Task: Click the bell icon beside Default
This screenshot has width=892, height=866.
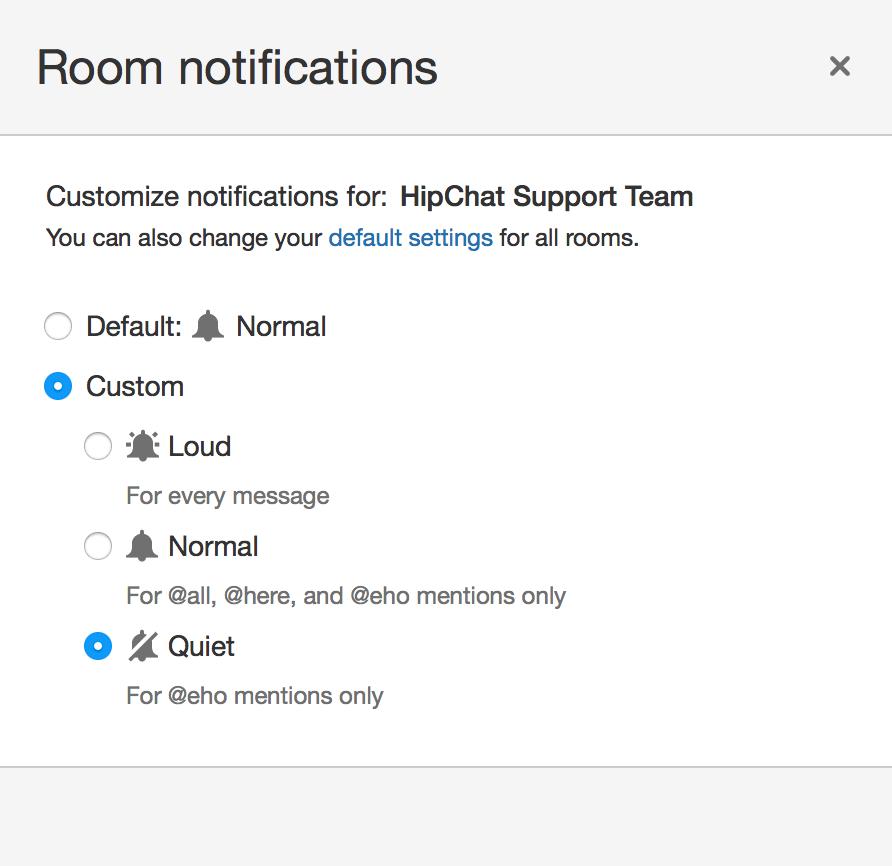Action: (208, 326)
